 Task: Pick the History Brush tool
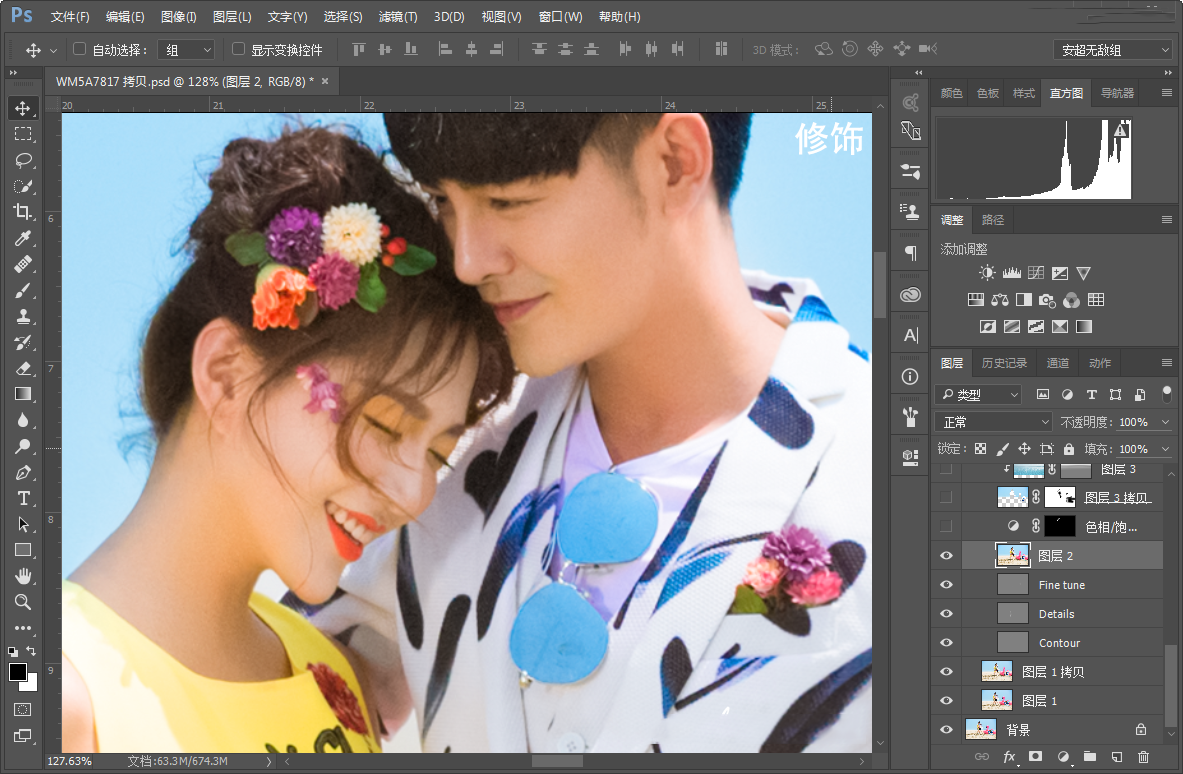(23, 342)
